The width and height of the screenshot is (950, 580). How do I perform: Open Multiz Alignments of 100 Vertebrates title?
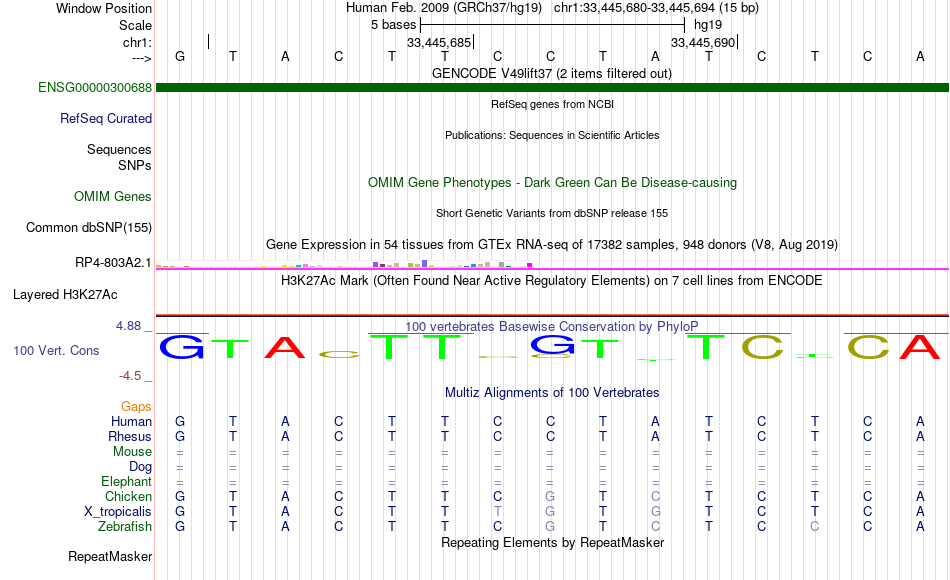pyautogui.click(x=552, y=392)
